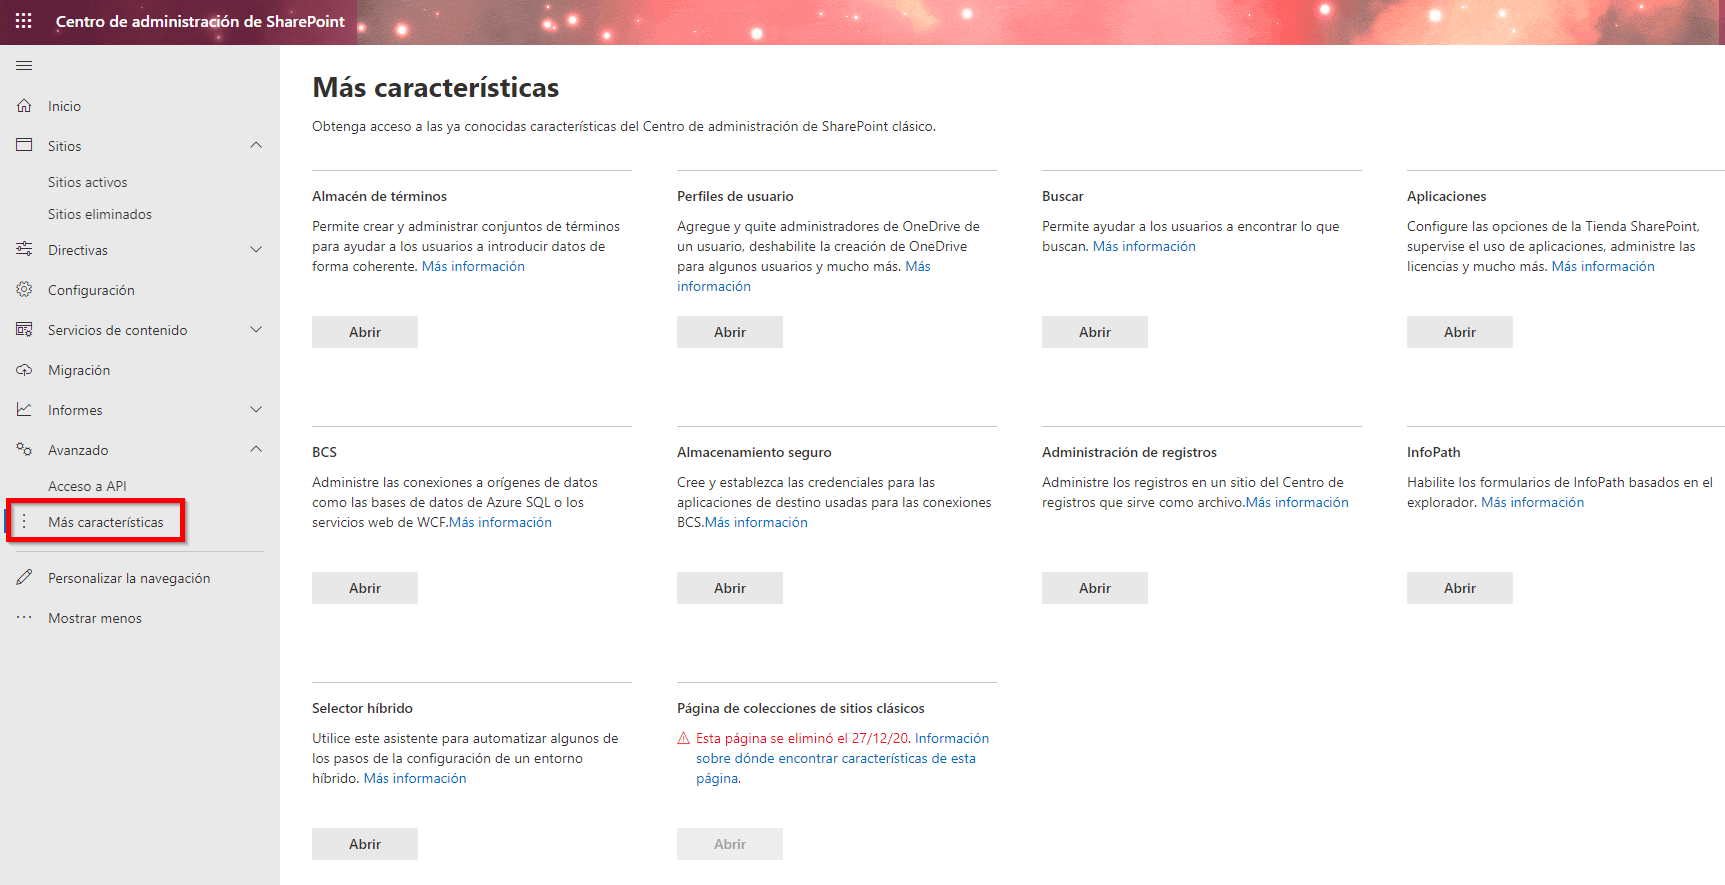Click the Directivas sliders icon
Image resolution: width=1725 pixels, height=885 pixels.
(24, 250)
